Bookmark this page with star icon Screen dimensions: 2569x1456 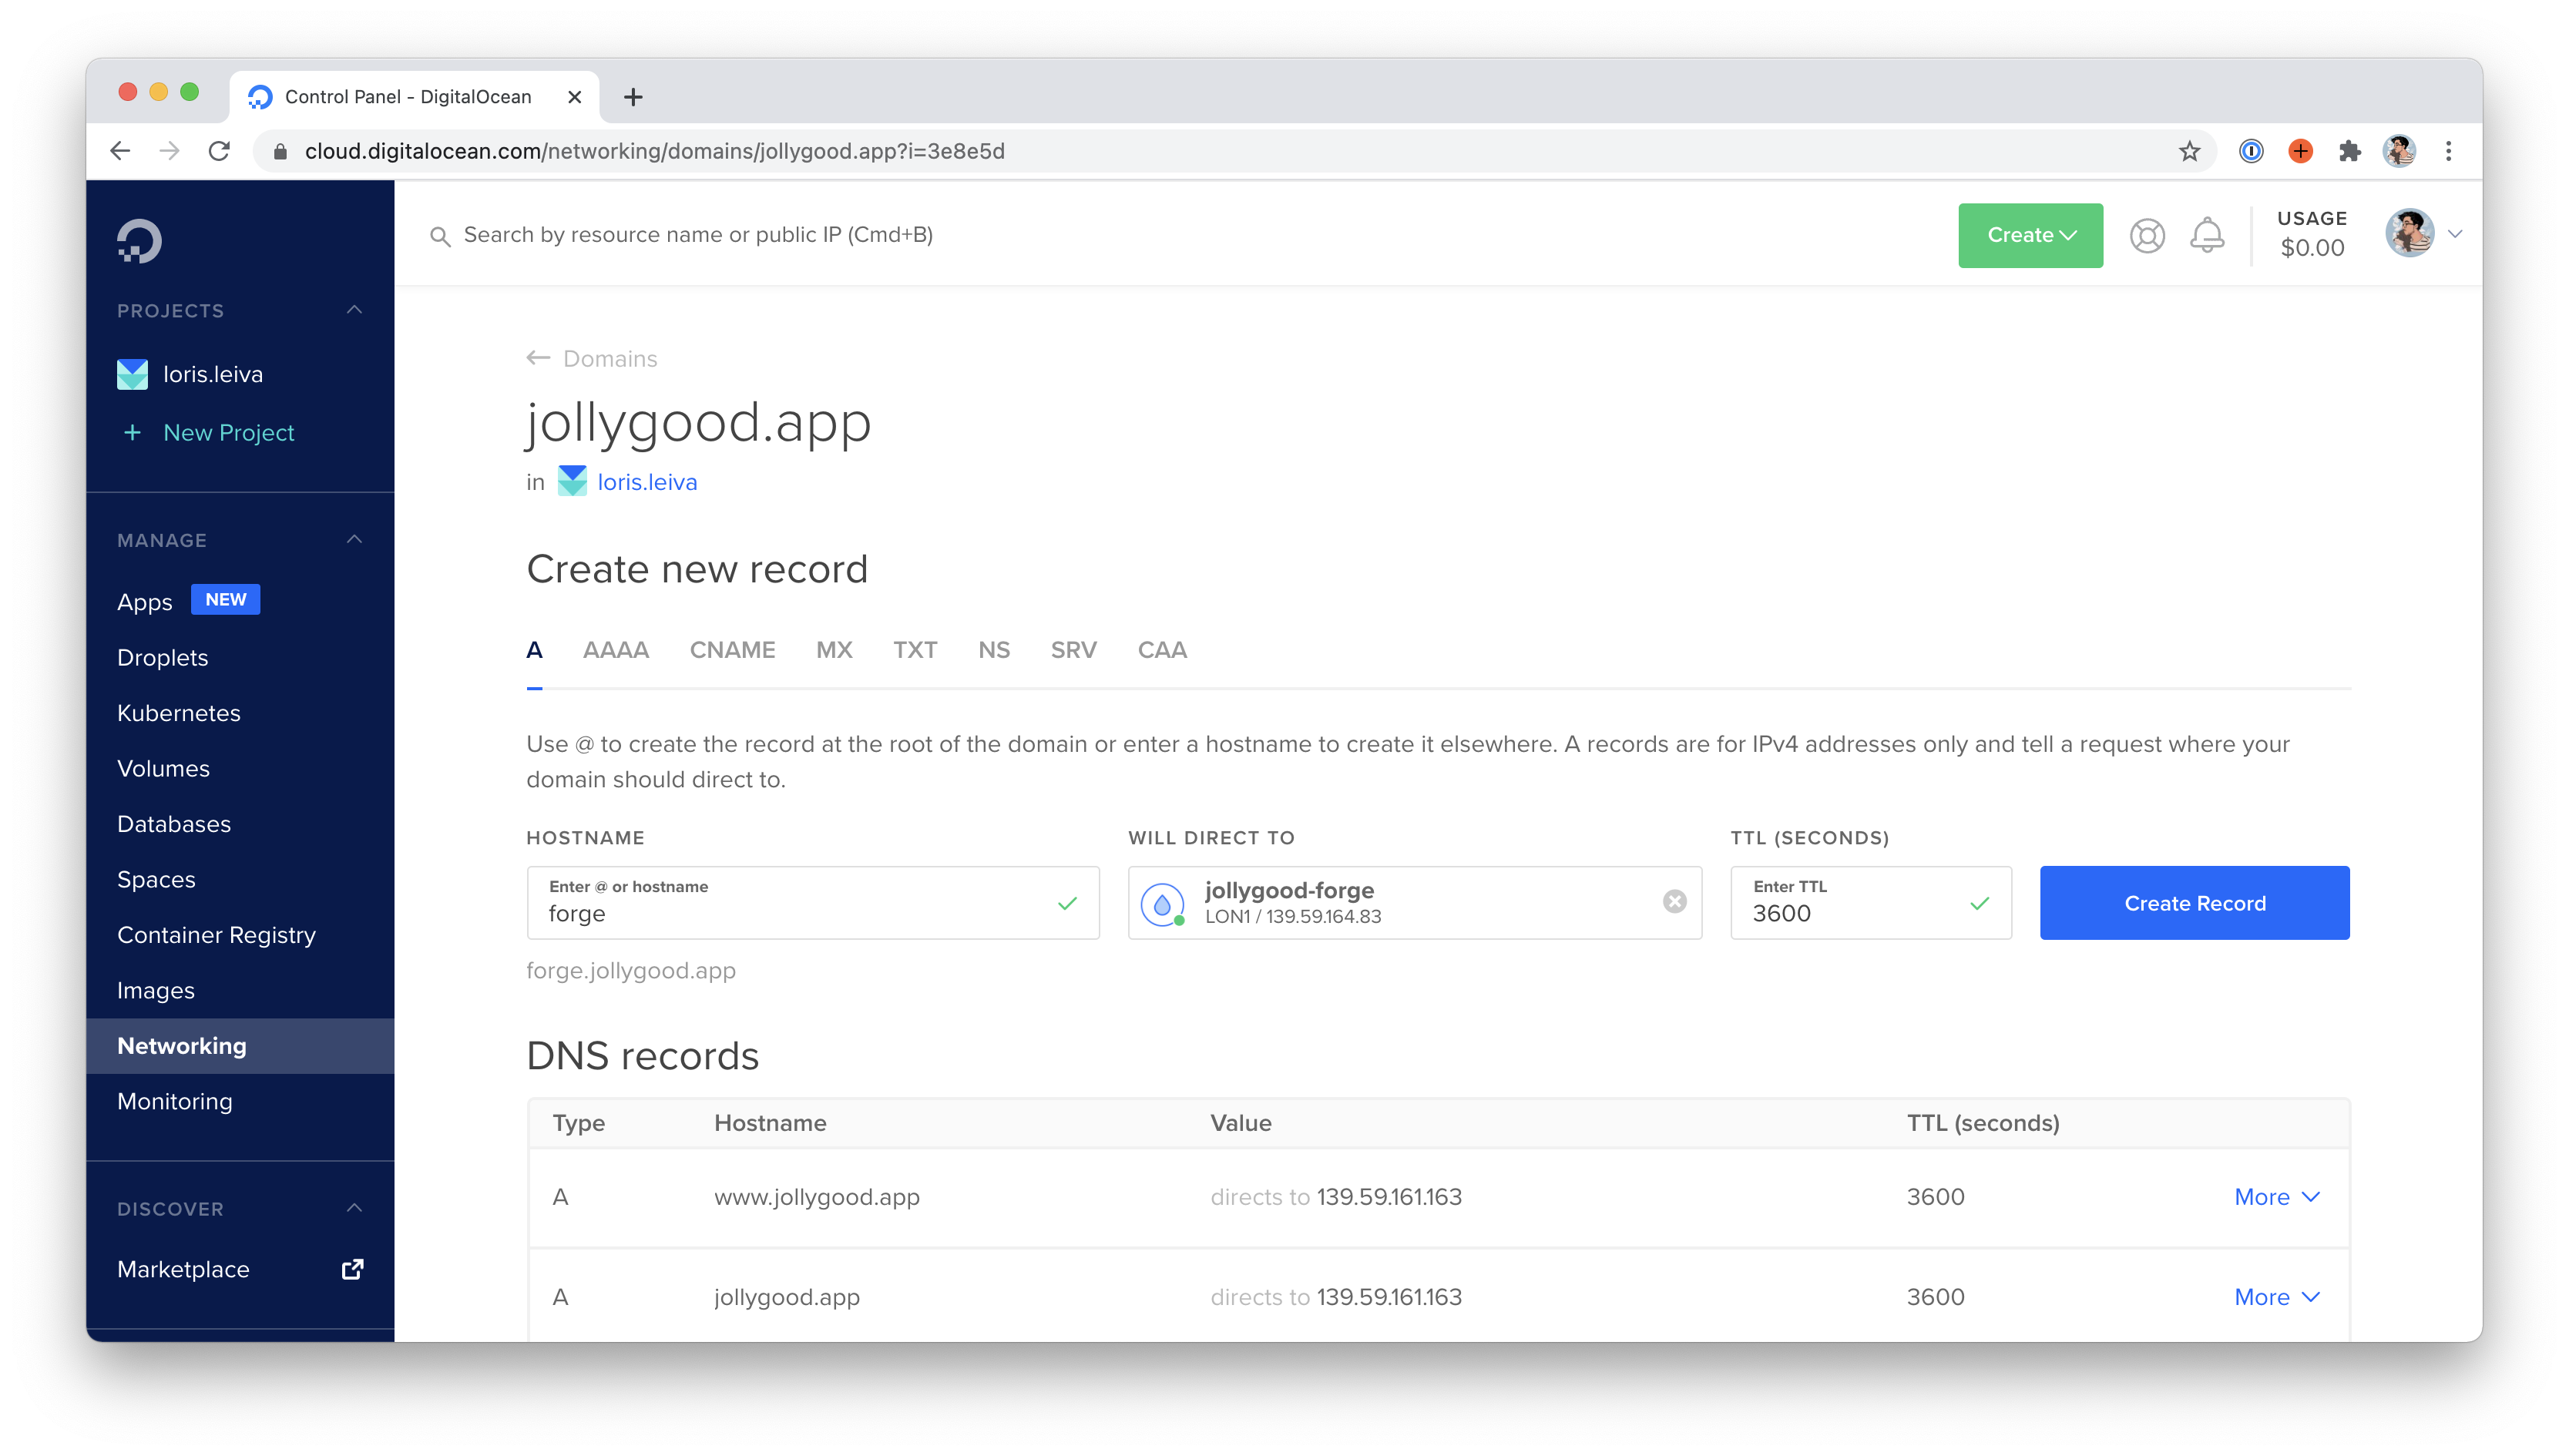click(2189, 151)
